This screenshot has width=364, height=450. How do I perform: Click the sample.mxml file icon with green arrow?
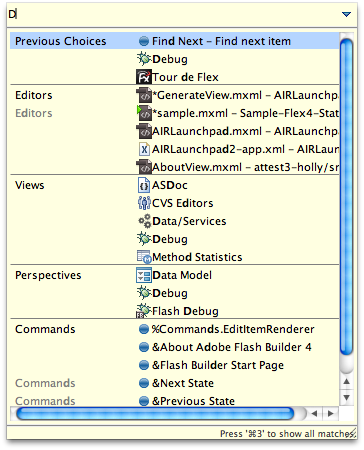144,113
